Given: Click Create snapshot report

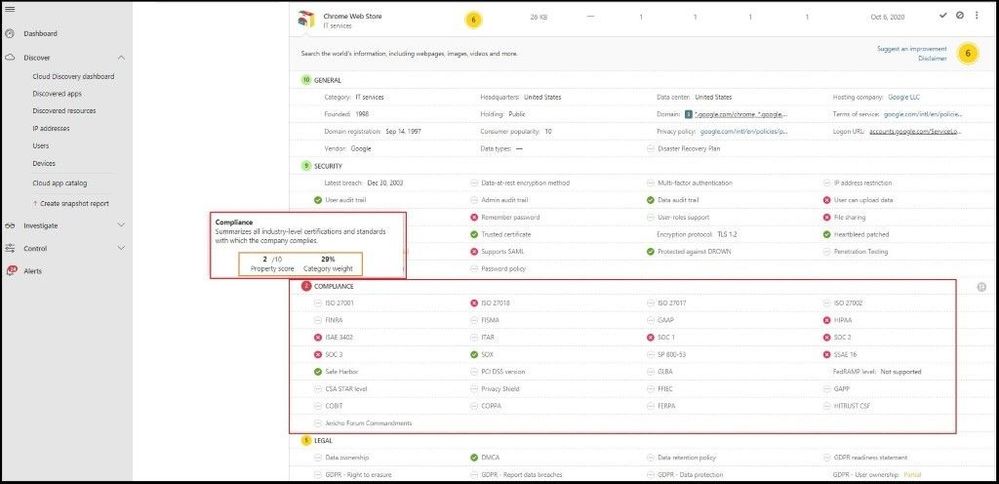Looking at the screenshot, I should point(71,204).
